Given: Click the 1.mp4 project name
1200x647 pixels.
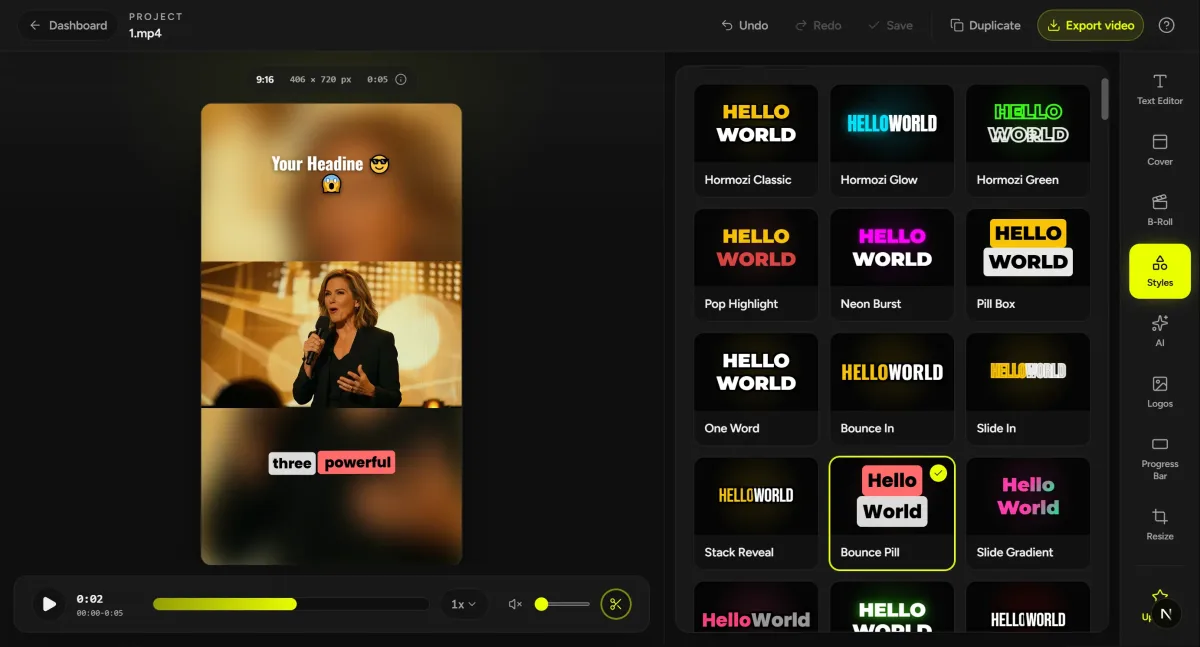Looking at the screenshot, I should click(145, 33).
